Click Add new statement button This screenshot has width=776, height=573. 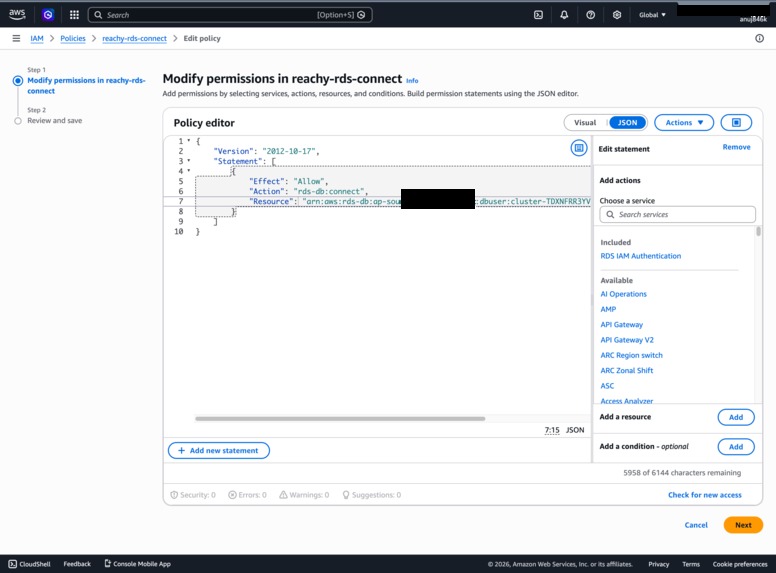point(219,450)
